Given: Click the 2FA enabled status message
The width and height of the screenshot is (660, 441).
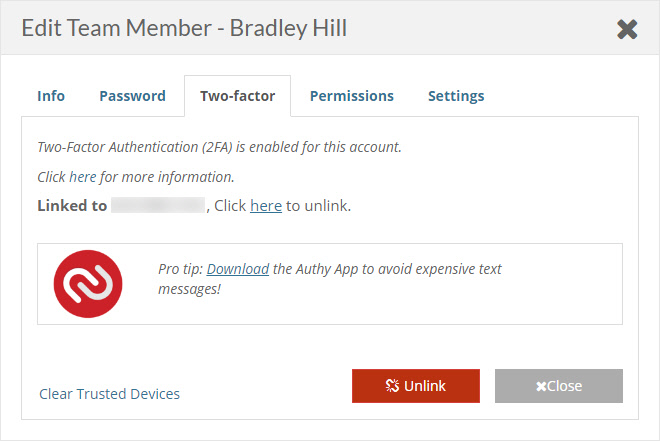Looking at the screenshot, I should (219, 147).
